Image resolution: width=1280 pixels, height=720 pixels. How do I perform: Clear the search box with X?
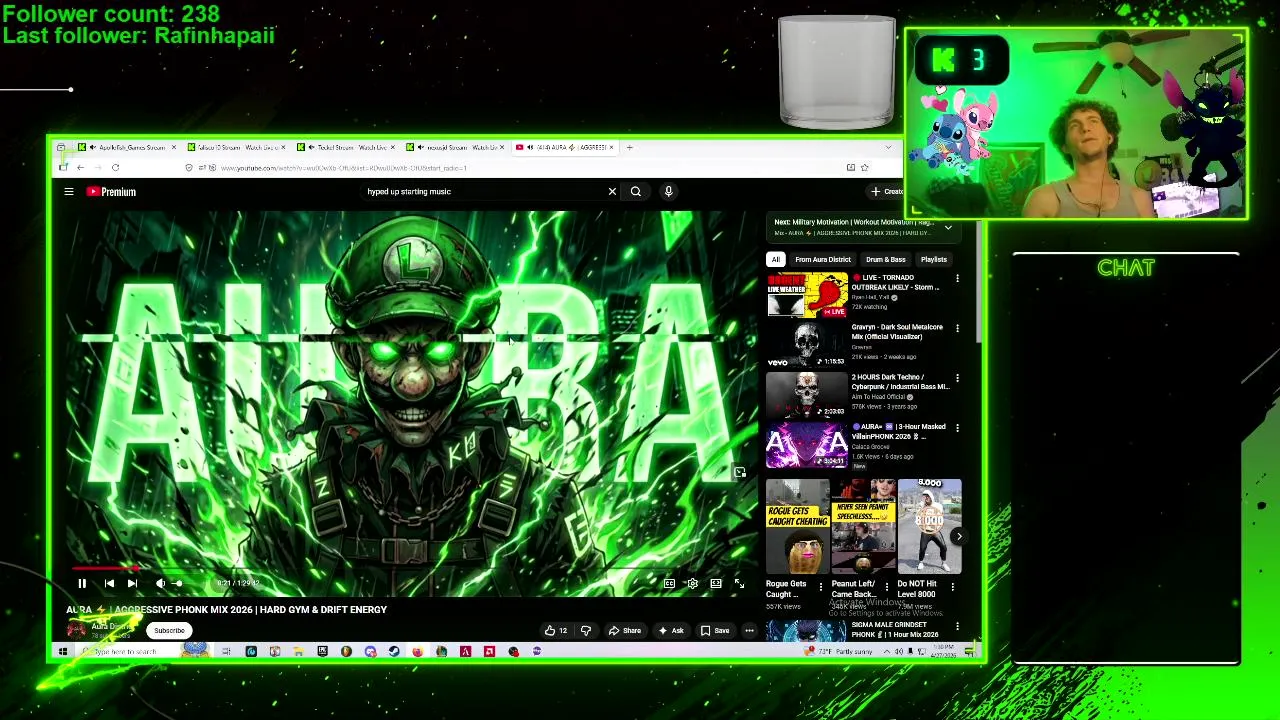612,192
